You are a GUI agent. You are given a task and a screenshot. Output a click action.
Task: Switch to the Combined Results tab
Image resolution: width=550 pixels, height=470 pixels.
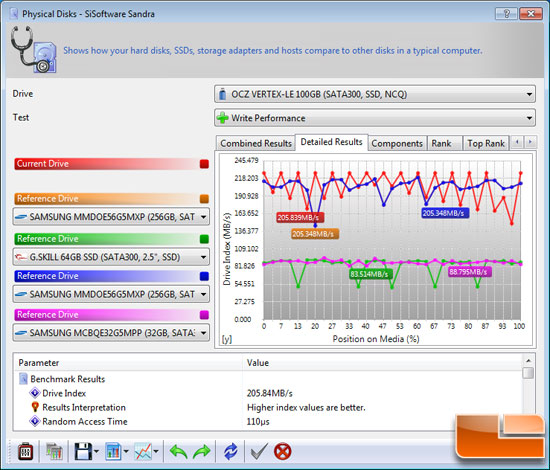(x=256, y=143)
